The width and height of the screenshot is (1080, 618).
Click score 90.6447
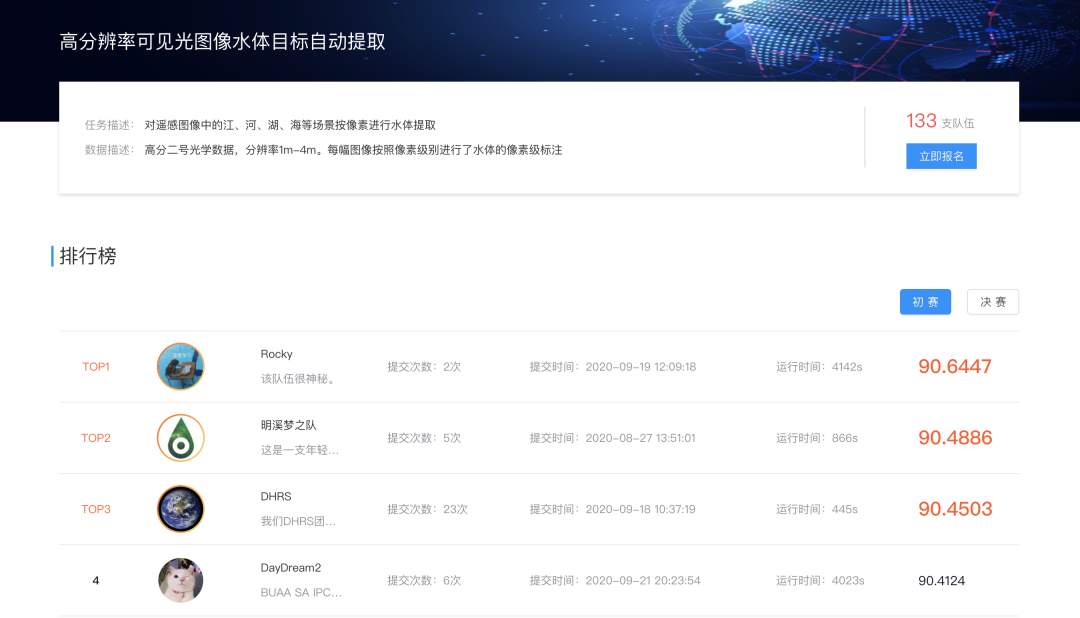coord(955,367)
